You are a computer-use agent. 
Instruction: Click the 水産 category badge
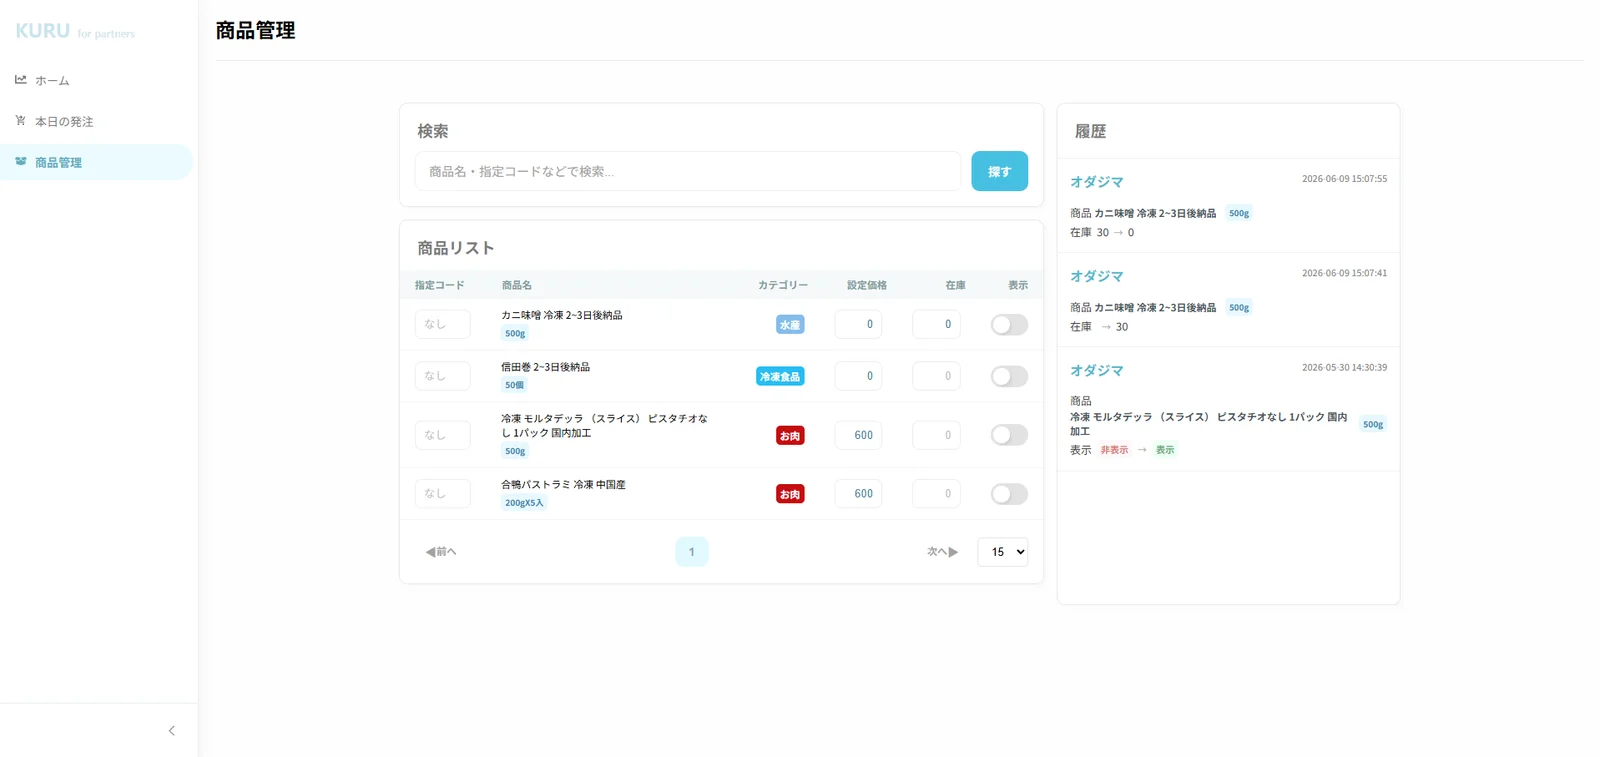(790, 325)
